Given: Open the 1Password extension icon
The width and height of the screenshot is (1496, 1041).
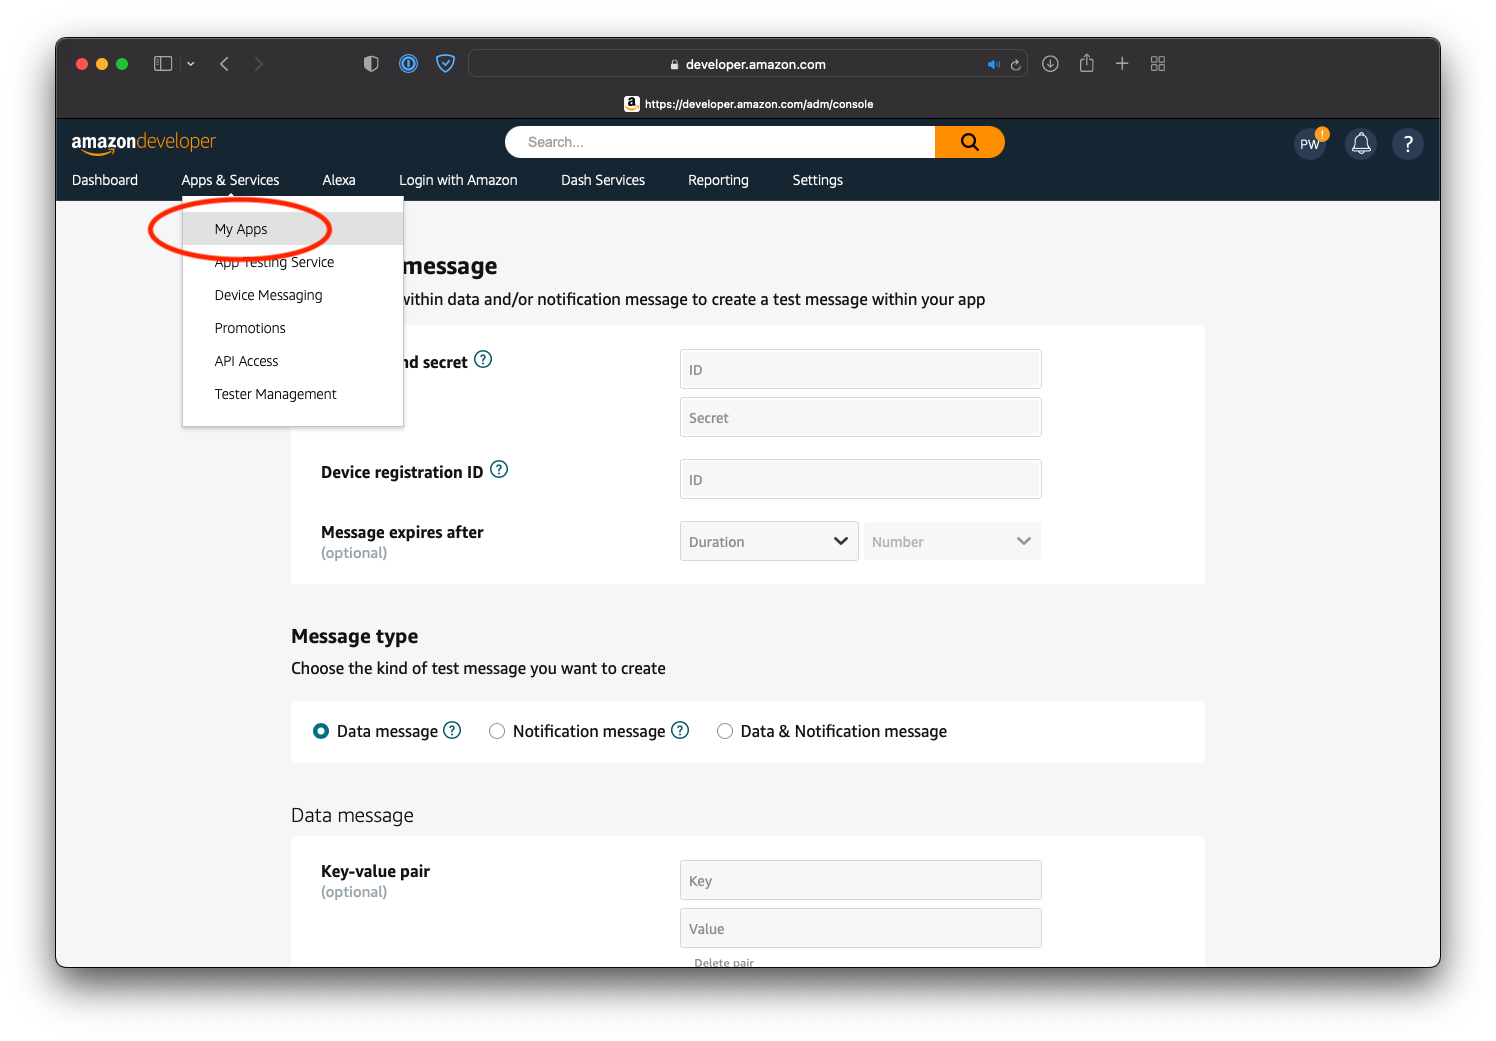Looking at the screenshot, I should [408, 64].
